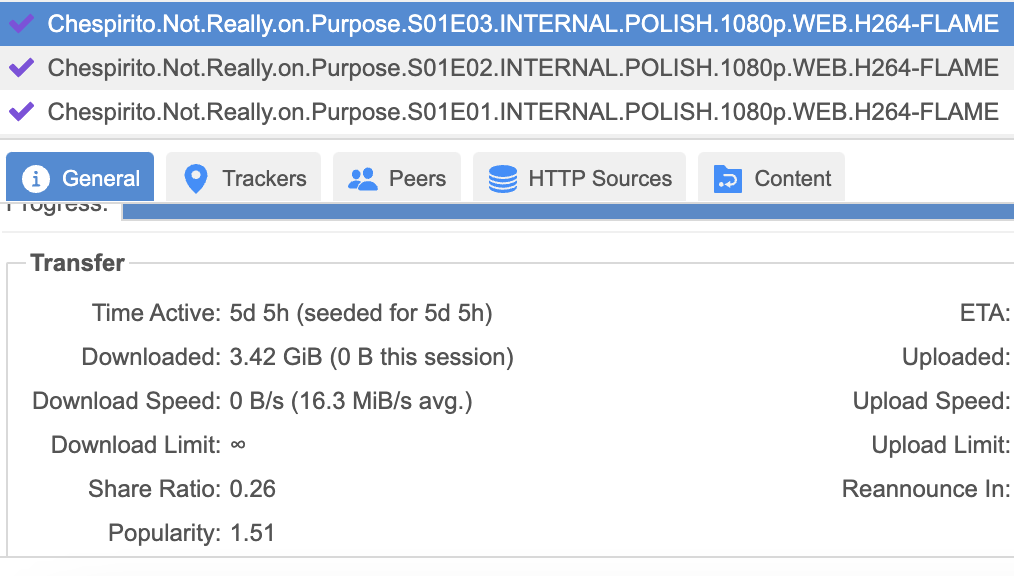The image size is (1014, 576).
Task: Click the Time Active value text
Action: (x=361, y=313)
